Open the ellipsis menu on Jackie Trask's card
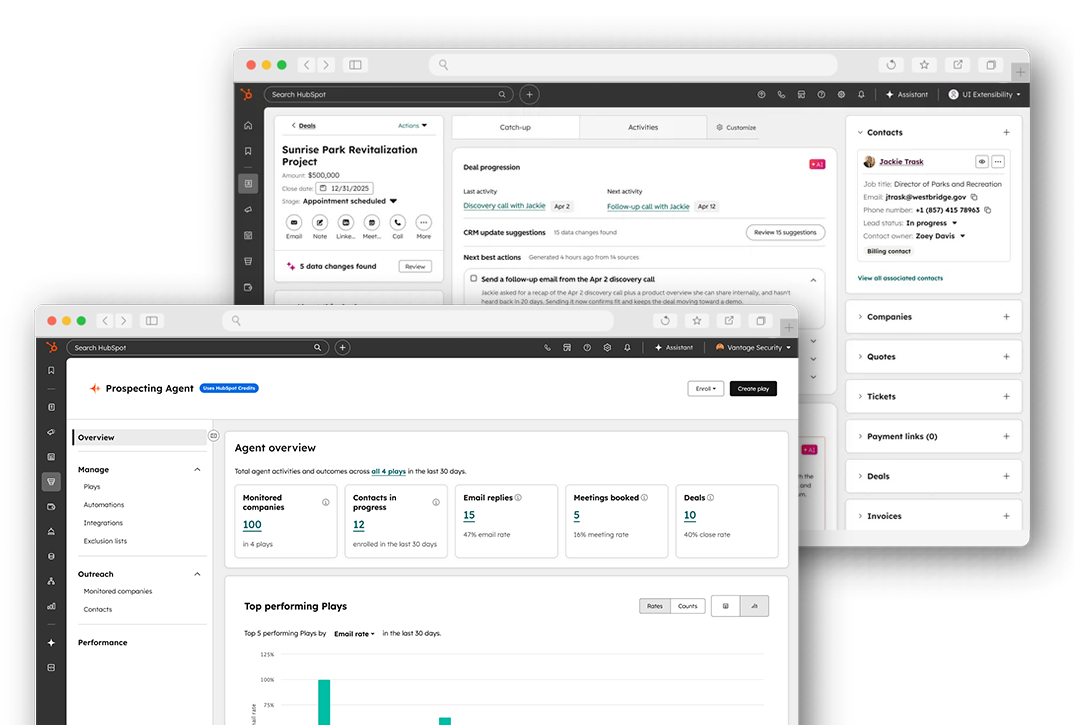Image resolution: width=1074 pixels, height=725 pixels. 998,162
